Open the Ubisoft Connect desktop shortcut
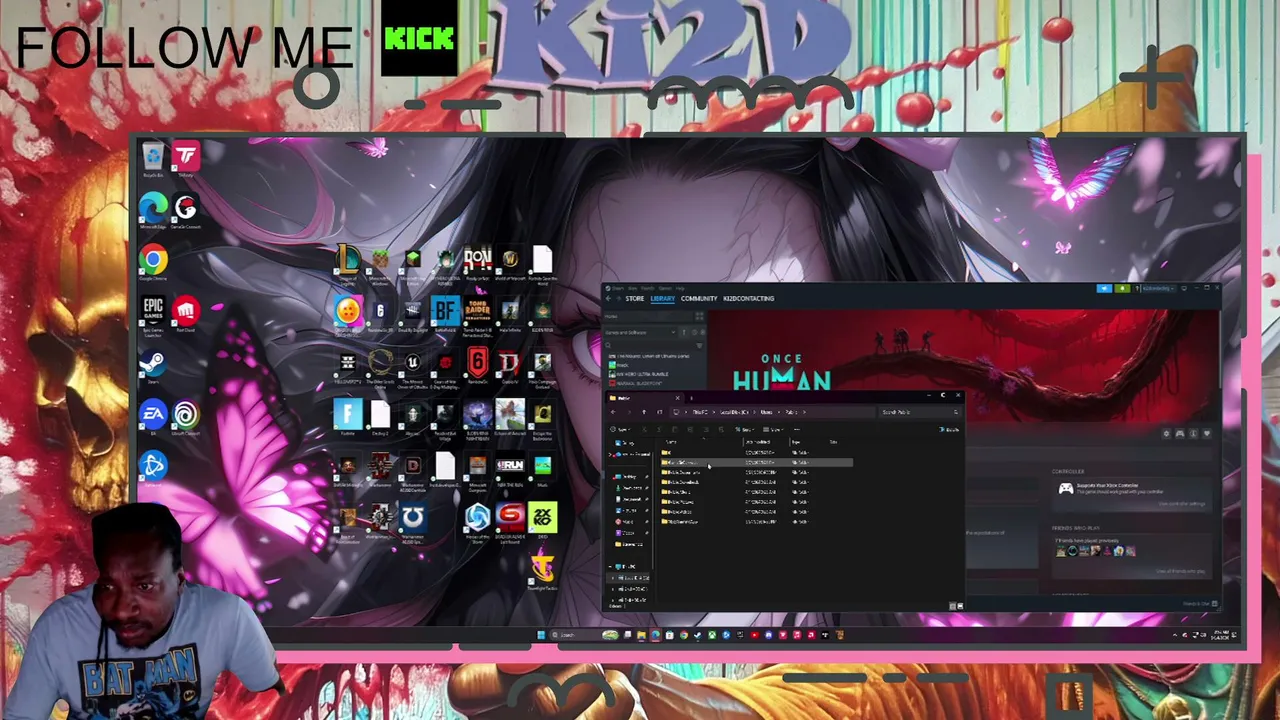 coord(185,417)
